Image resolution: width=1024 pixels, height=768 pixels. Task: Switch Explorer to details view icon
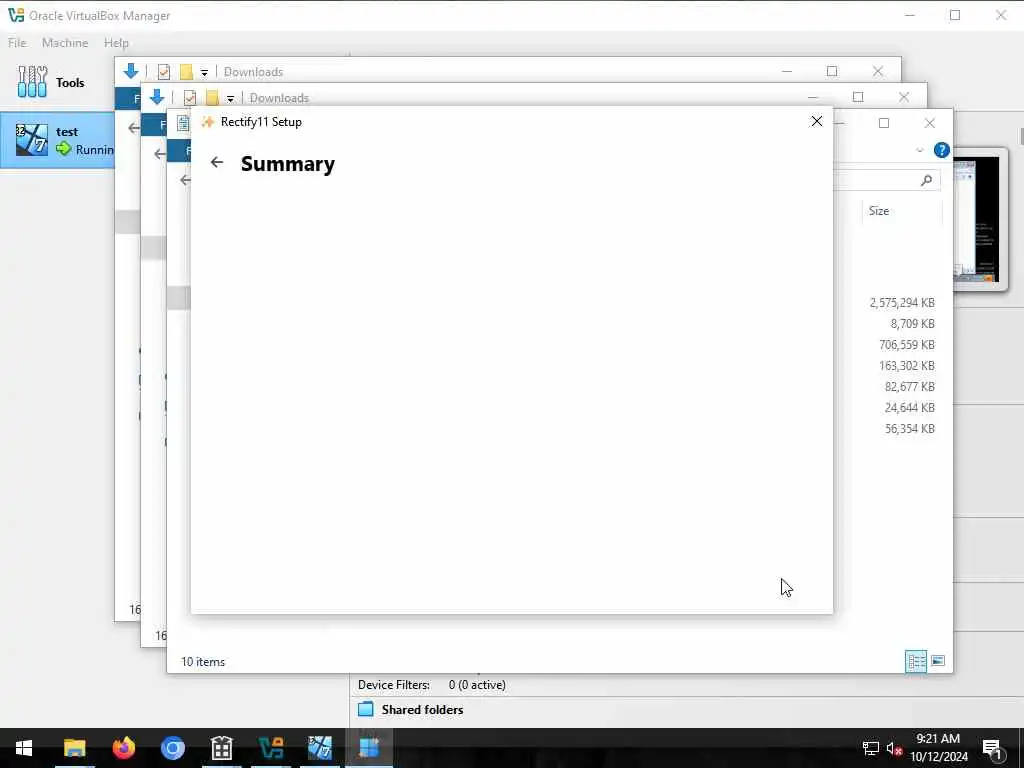[916, 661]
